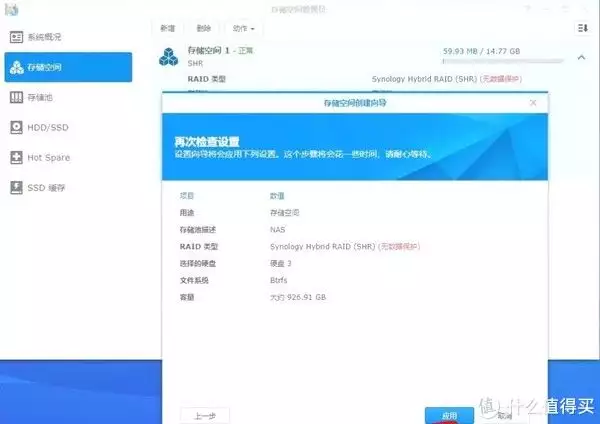Screen dimensions: 600x424
Task: Go to HDD/SSD in the sidebar
Action: [x=48, y=127]
